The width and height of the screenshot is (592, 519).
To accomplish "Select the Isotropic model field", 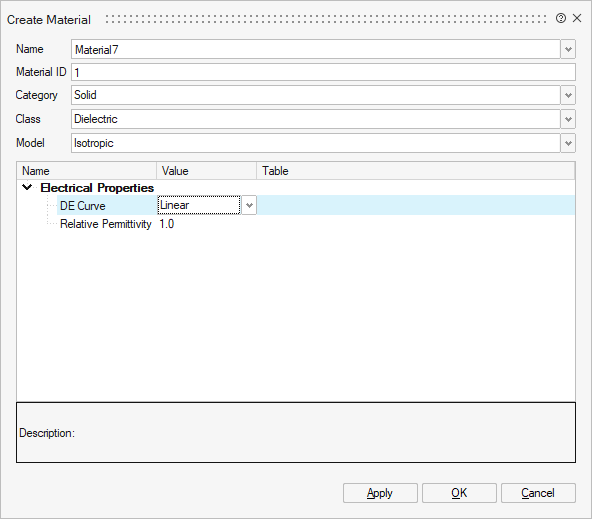I will coord(316,143).
